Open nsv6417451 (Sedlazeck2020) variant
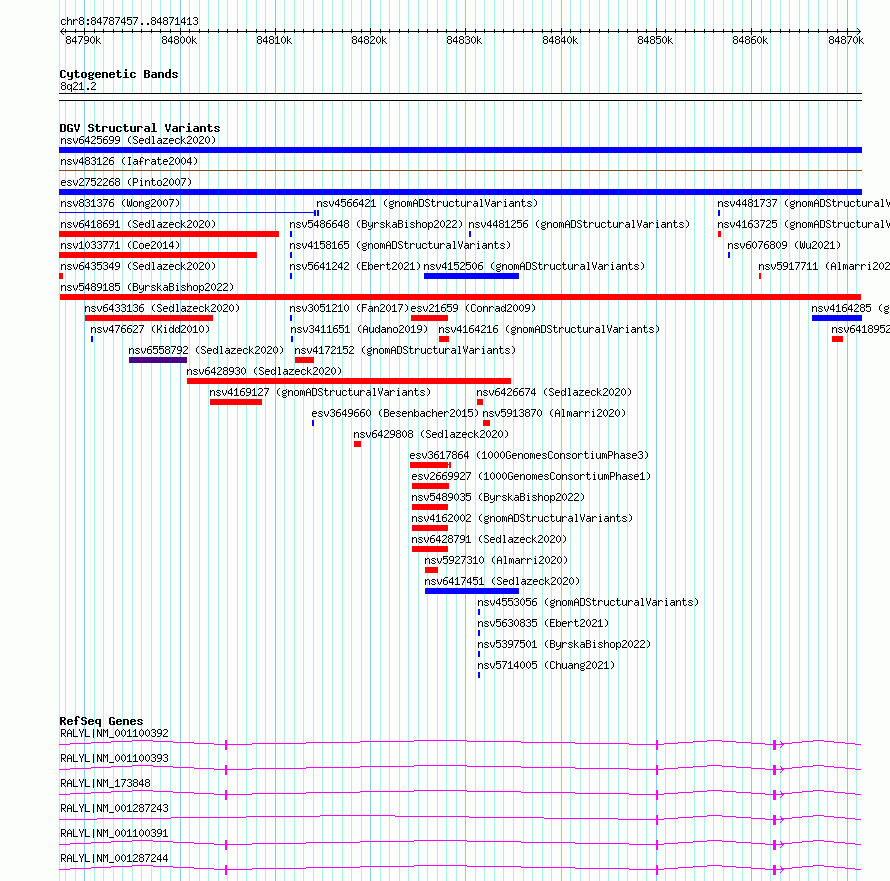 click(x=502, y=581)
